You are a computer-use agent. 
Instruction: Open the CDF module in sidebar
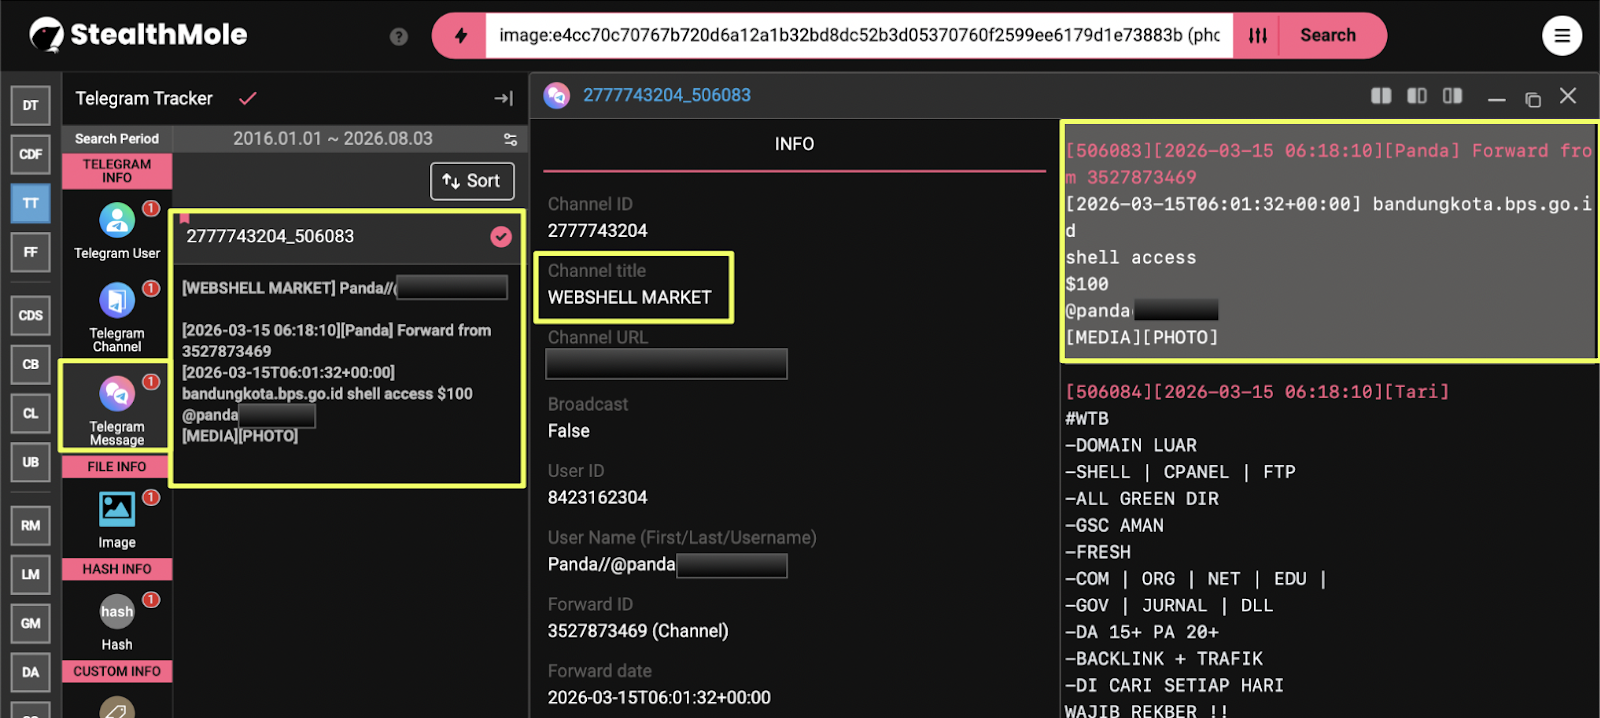point(30,154)
